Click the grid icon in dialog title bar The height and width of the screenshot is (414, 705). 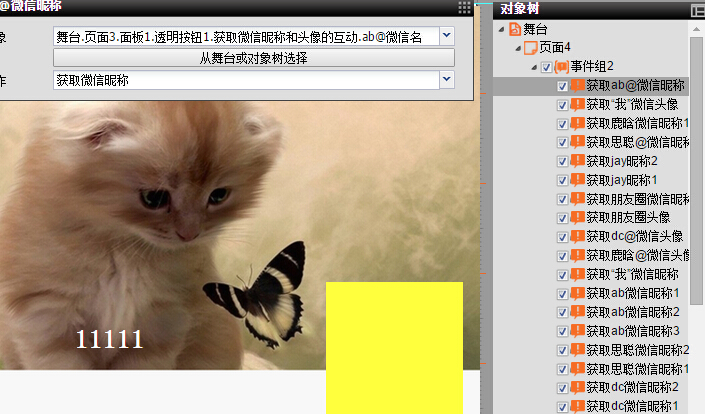tap(464, 8)
